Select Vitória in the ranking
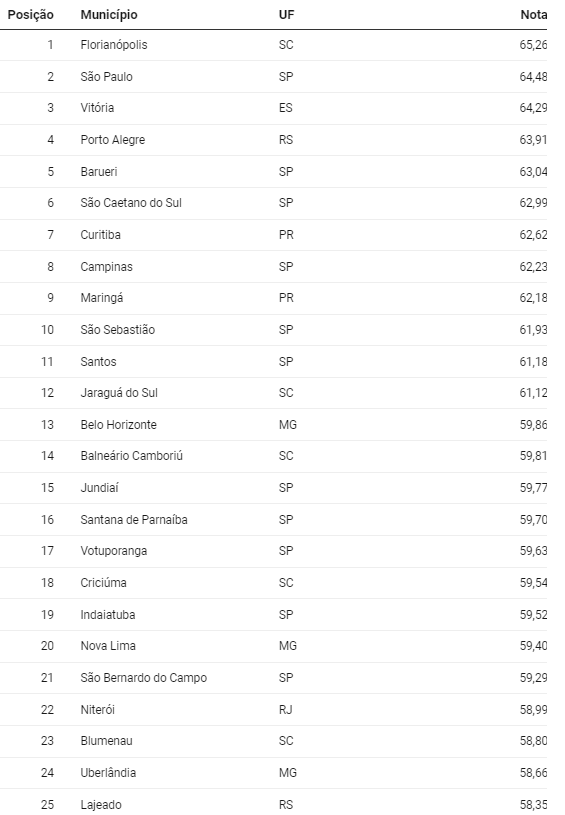This screenshot has width=565, height=815. pyautogui.click(x=97, y=108)
